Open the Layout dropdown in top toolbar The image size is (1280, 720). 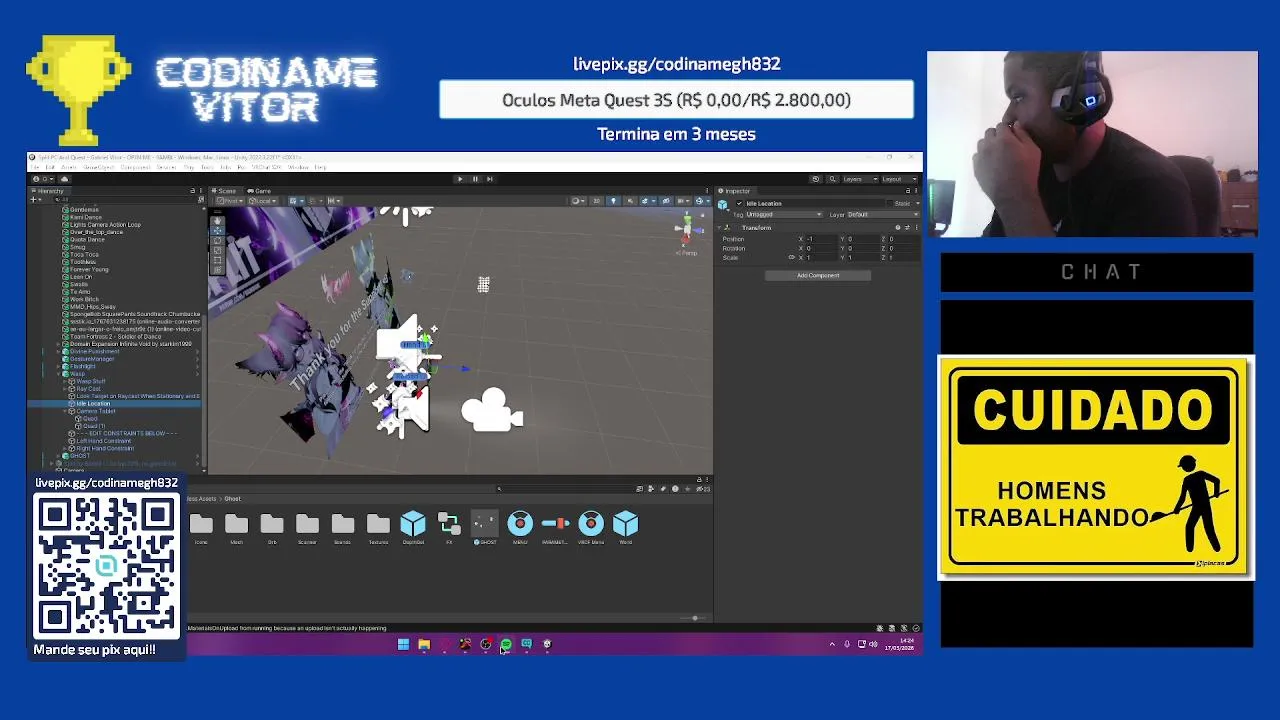(x=900, y=179)
